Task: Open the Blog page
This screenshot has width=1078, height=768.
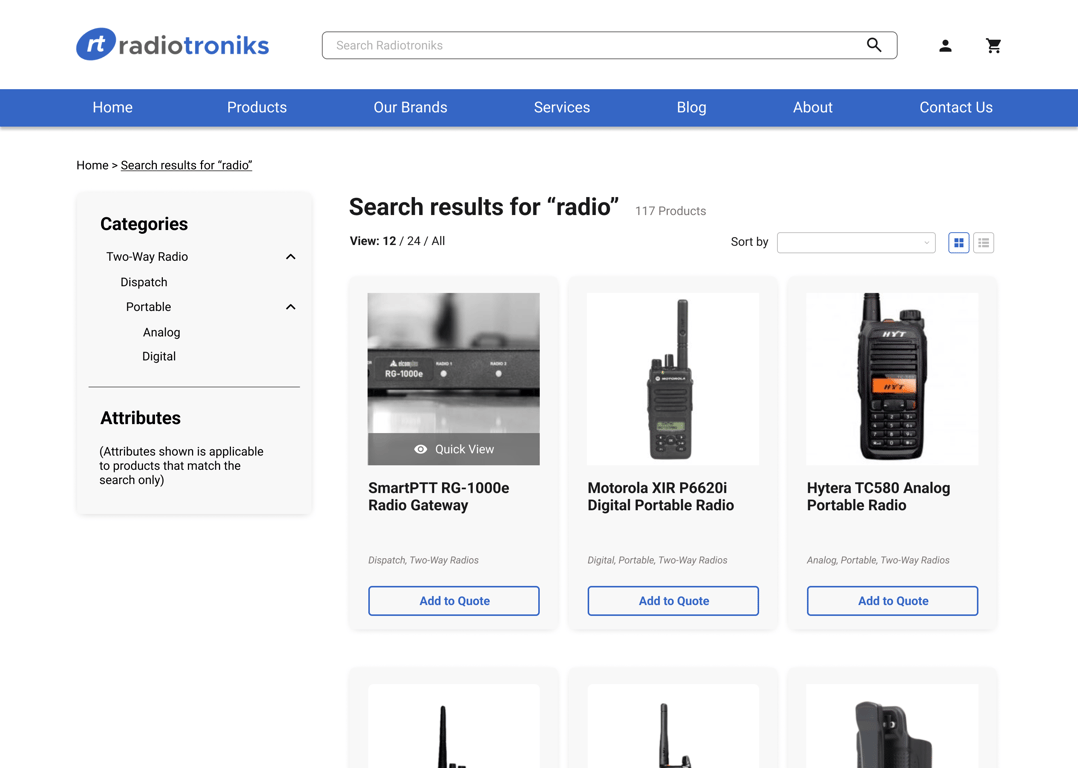Action: (x=692, y=107)
